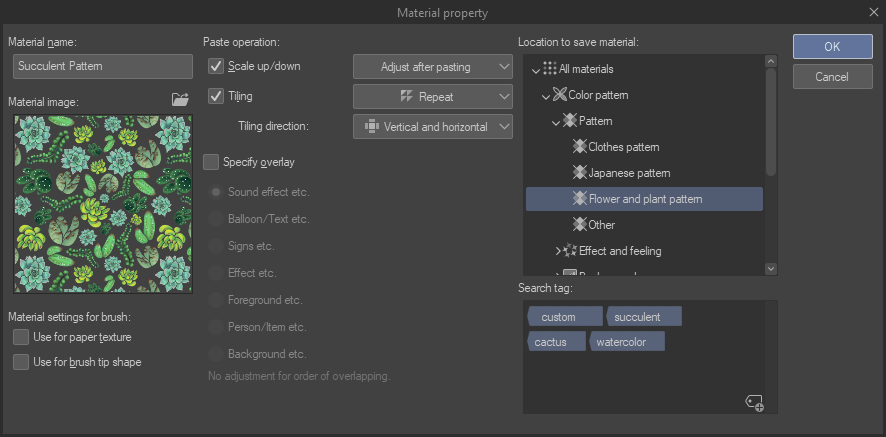Click the Effect and feeling icon
This screenshot has width=886, height=437.
tap(569, 251)
